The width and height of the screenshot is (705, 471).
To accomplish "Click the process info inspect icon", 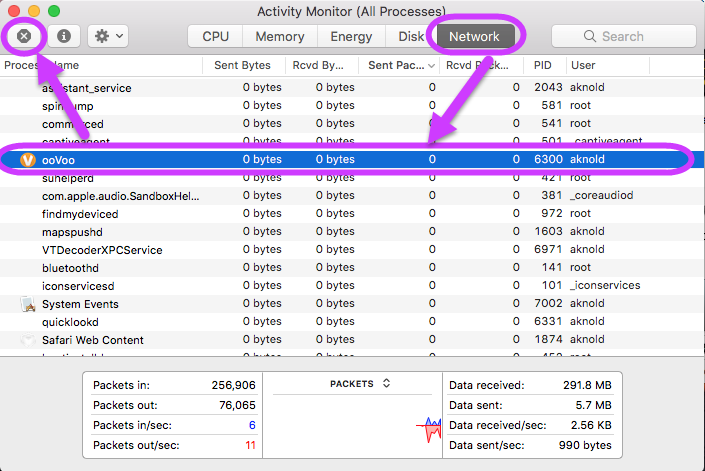I will (x=64, y=36).
